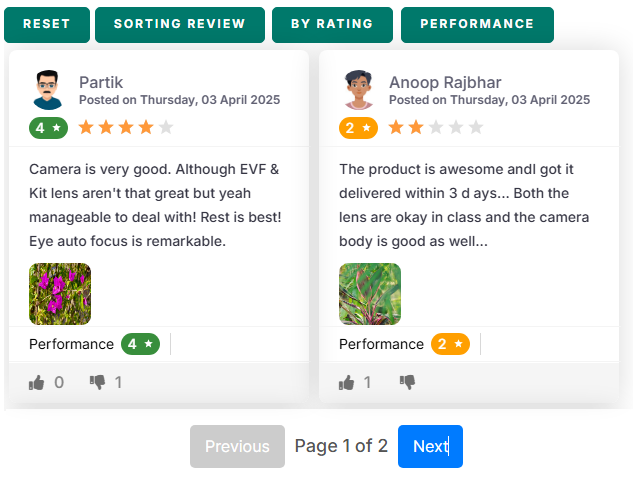Click the green 4-star rating badge near Partik
The image size is (636, 488).
tap(48, 128)
